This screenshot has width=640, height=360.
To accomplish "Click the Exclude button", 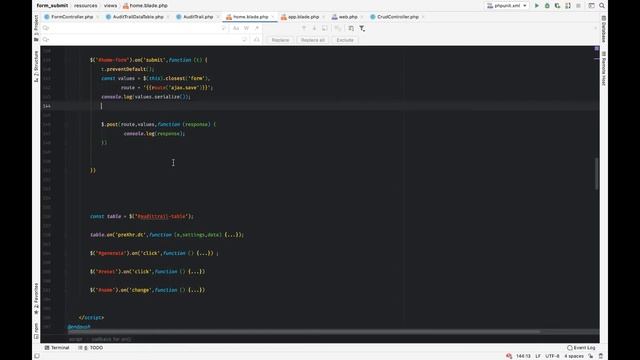I will click(x=345, y=40).
